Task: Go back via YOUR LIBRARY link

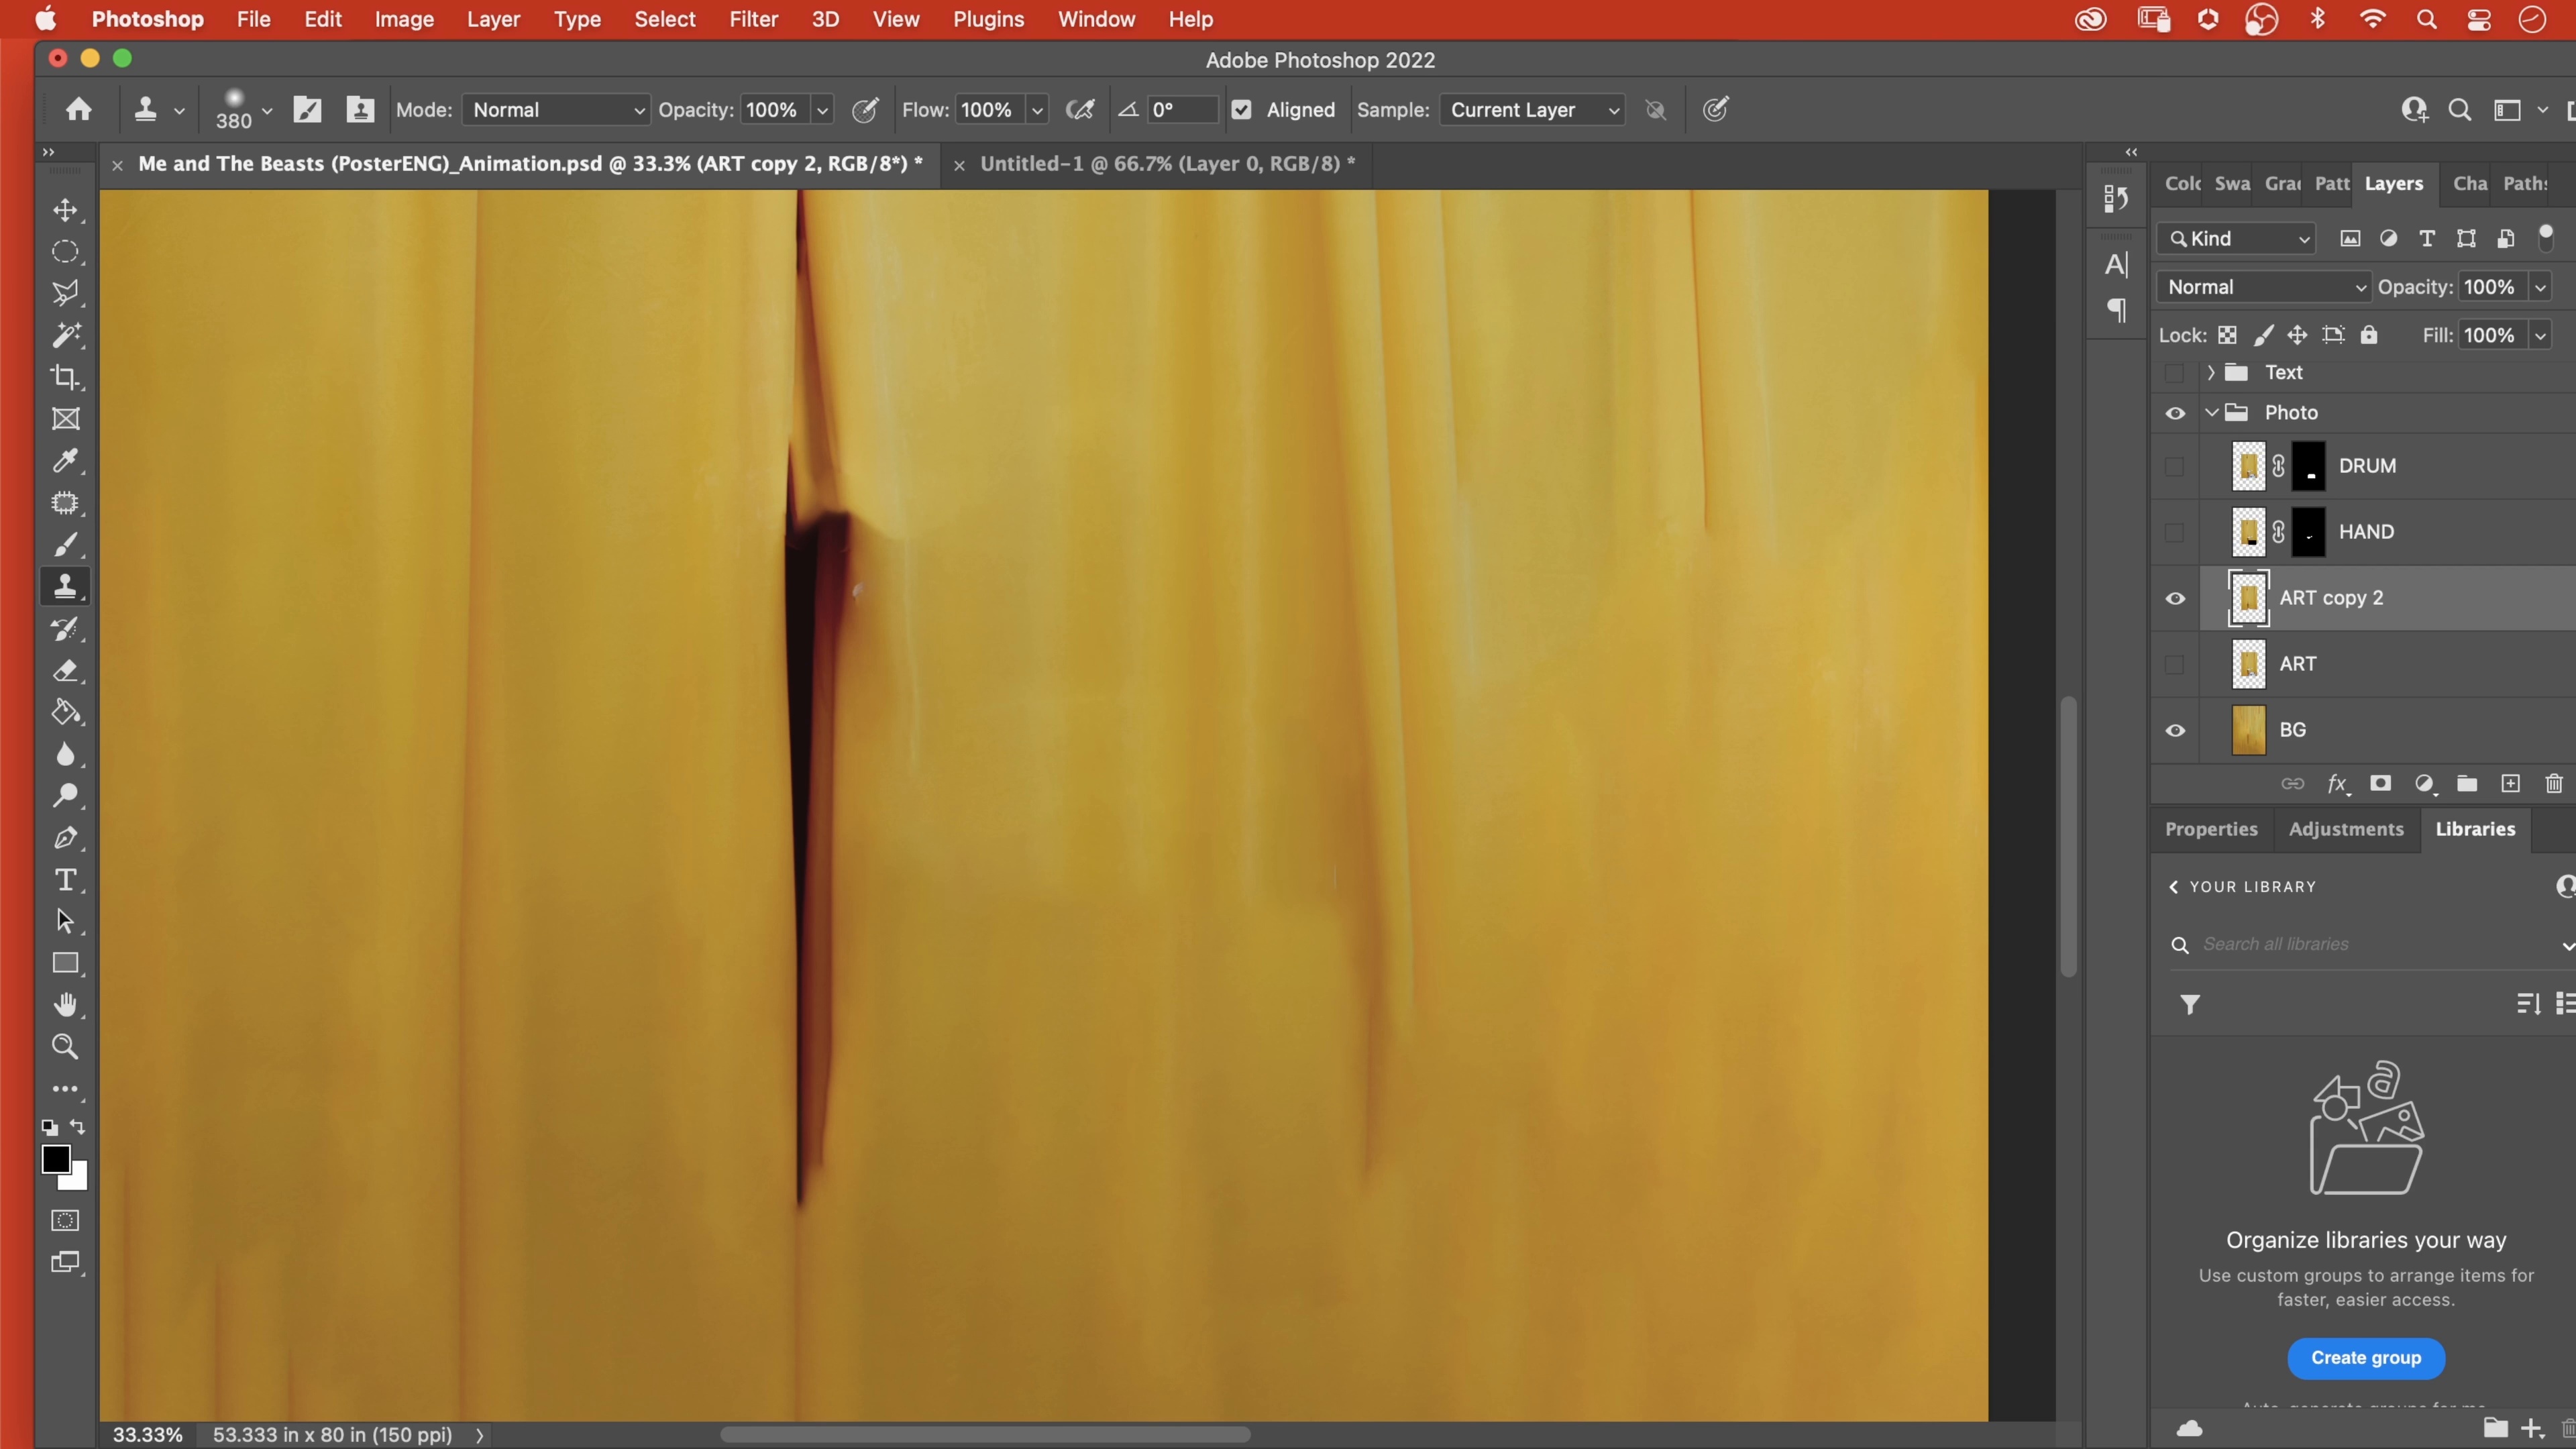Action: point(2242,887)
